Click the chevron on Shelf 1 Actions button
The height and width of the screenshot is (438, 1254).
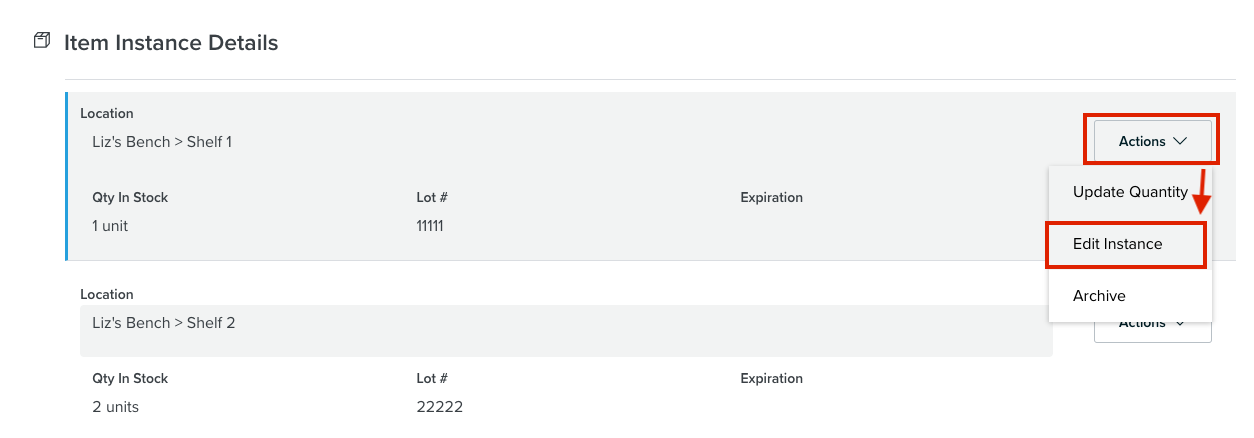[x=1180, y=142]
